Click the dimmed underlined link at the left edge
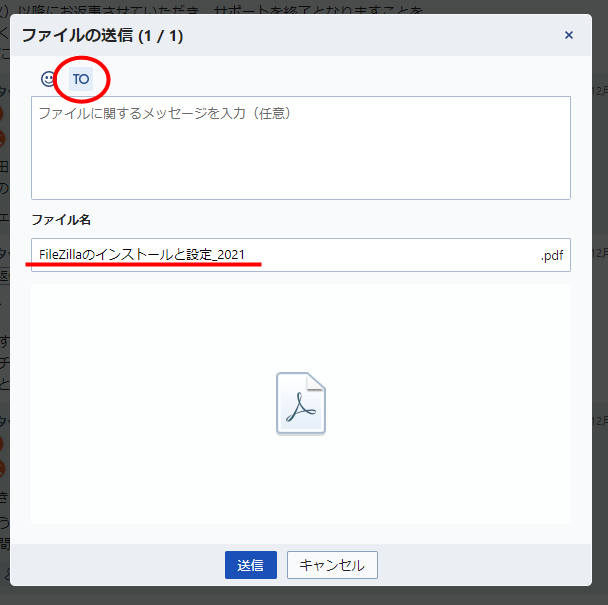This screenshot has height=605, width=608. click(4, 274)
